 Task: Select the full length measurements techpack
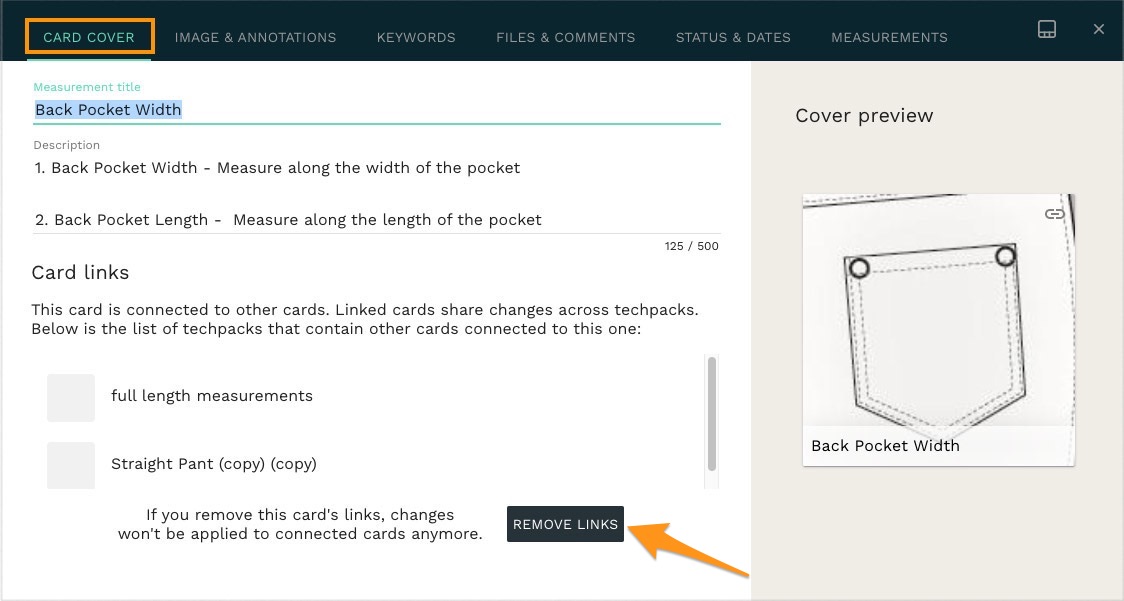click(212, 396)
